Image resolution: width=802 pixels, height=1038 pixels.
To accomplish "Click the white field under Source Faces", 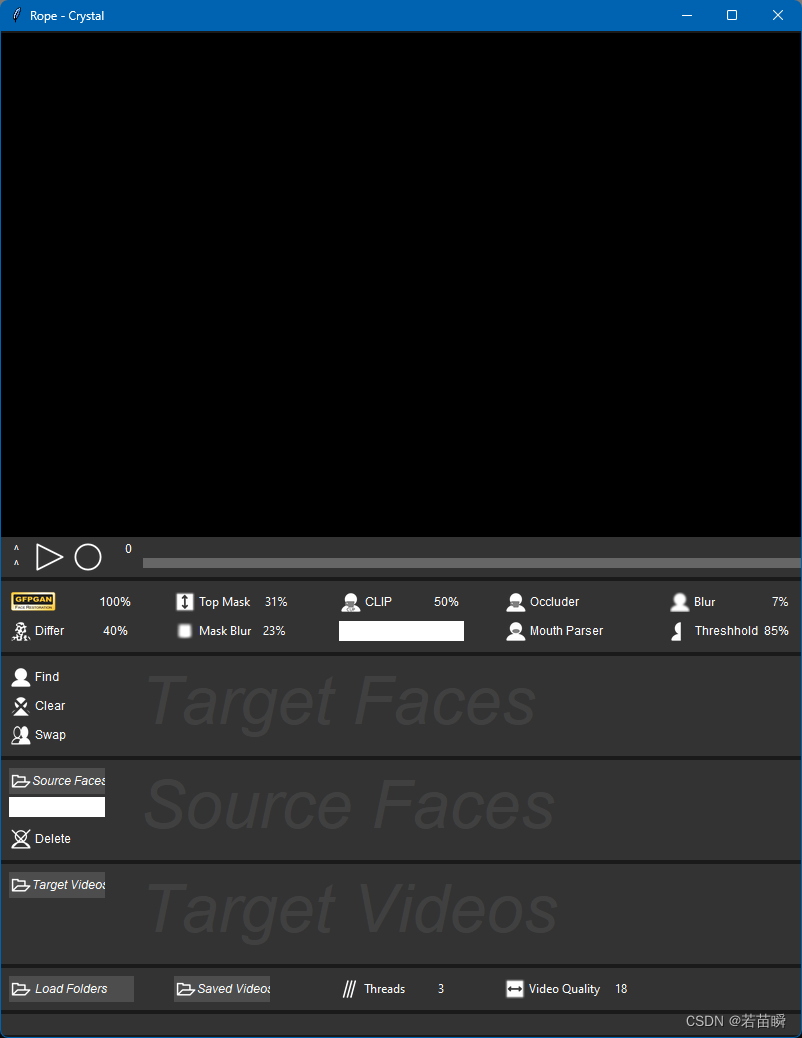I will click(57, 807).
